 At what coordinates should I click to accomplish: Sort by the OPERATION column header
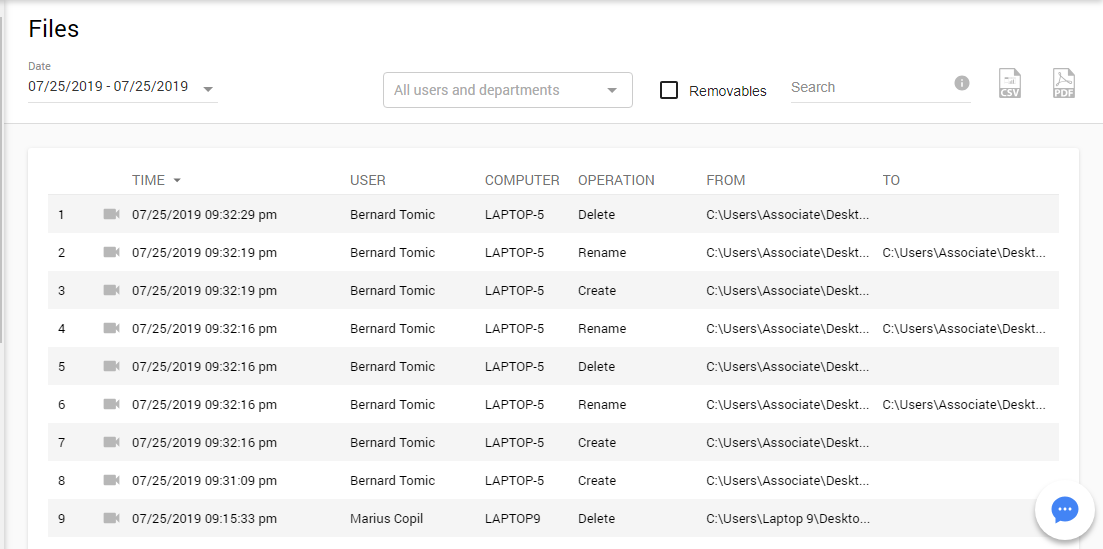616,181
